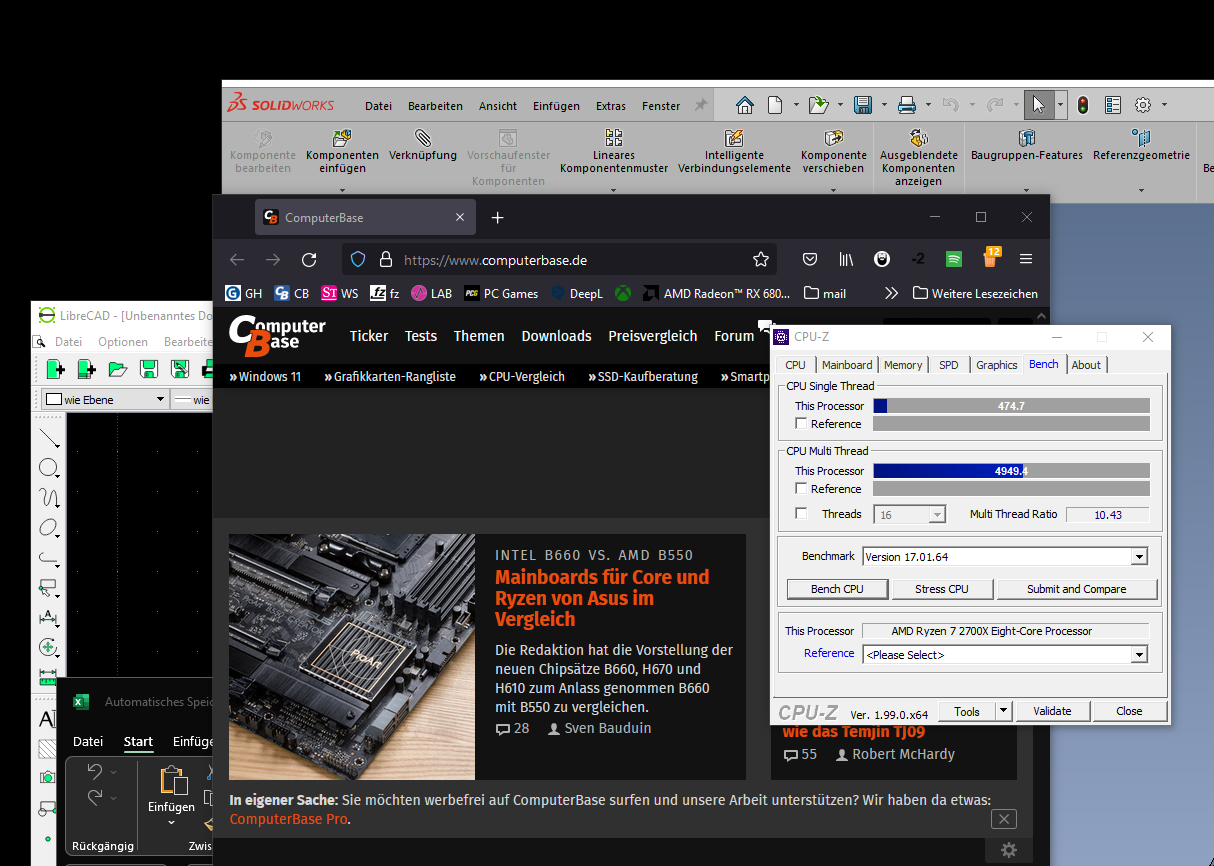
Task: Toggle CPU Single Thread Reference checkbox
Action: click(x=801, y=424)
